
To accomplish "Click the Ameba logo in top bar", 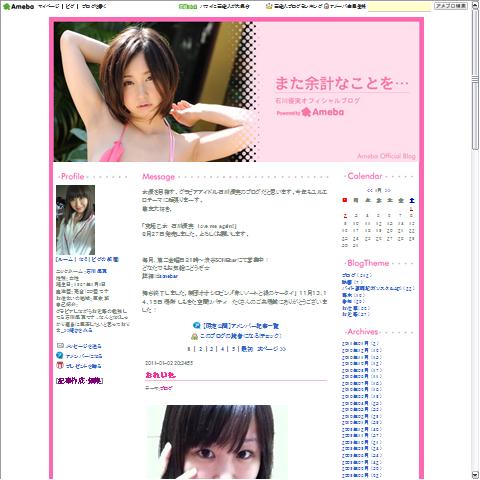I will [x=19, y=6].
